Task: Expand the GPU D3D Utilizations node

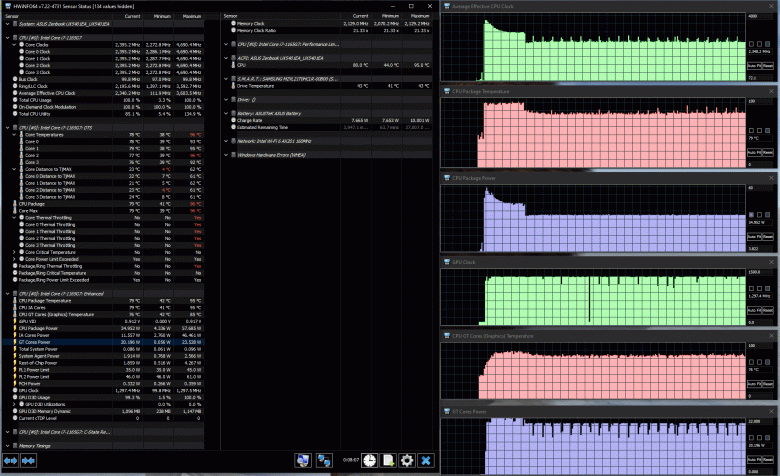Action: 14,404
